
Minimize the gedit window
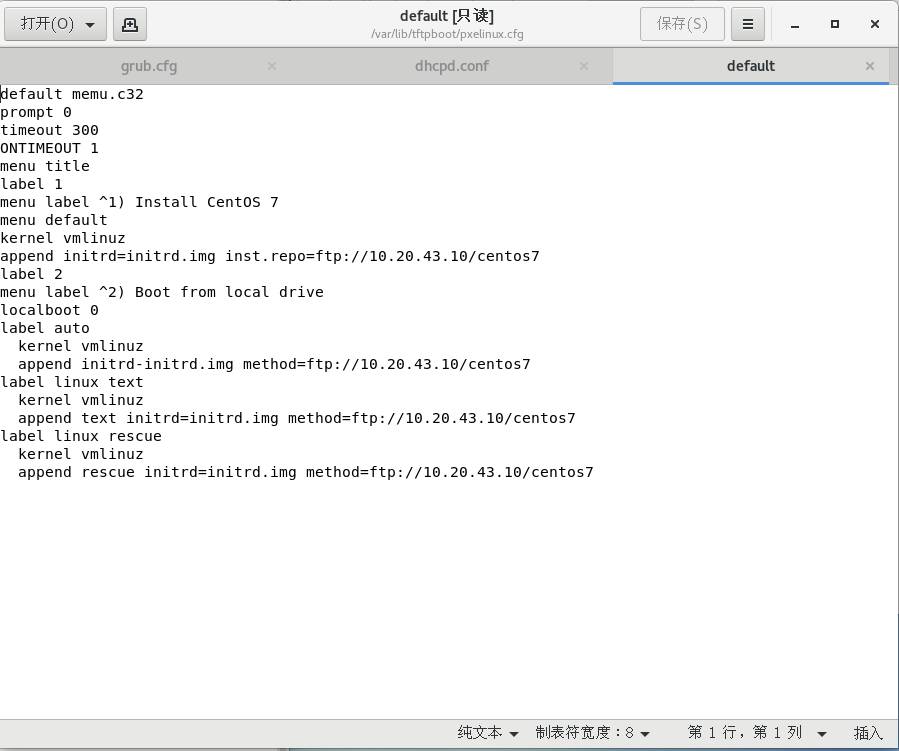pos(795,24)
